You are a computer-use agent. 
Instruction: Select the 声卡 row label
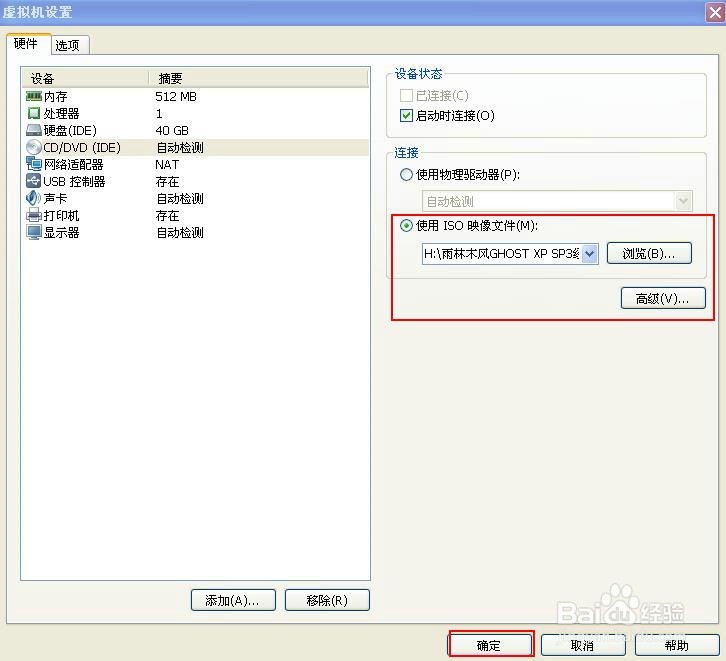[55, 199]
